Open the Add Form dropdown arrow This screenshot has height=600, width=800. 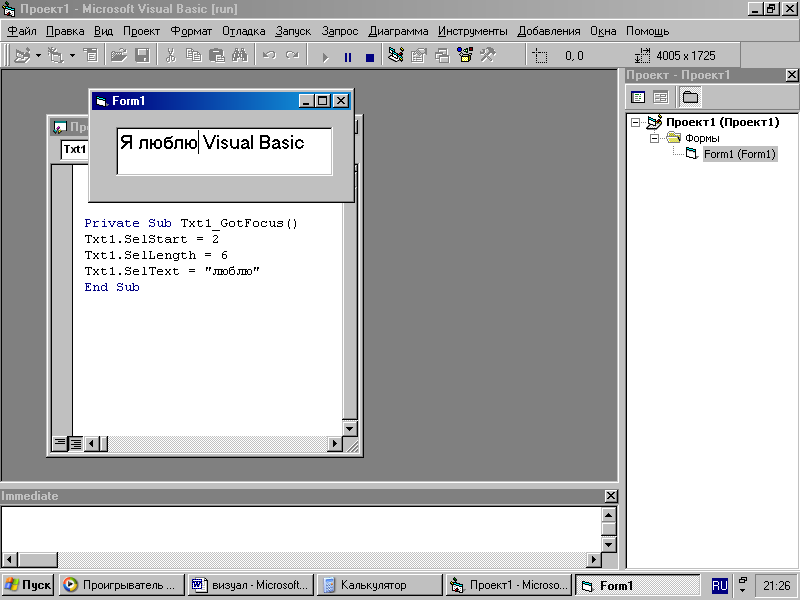[72, 55]
